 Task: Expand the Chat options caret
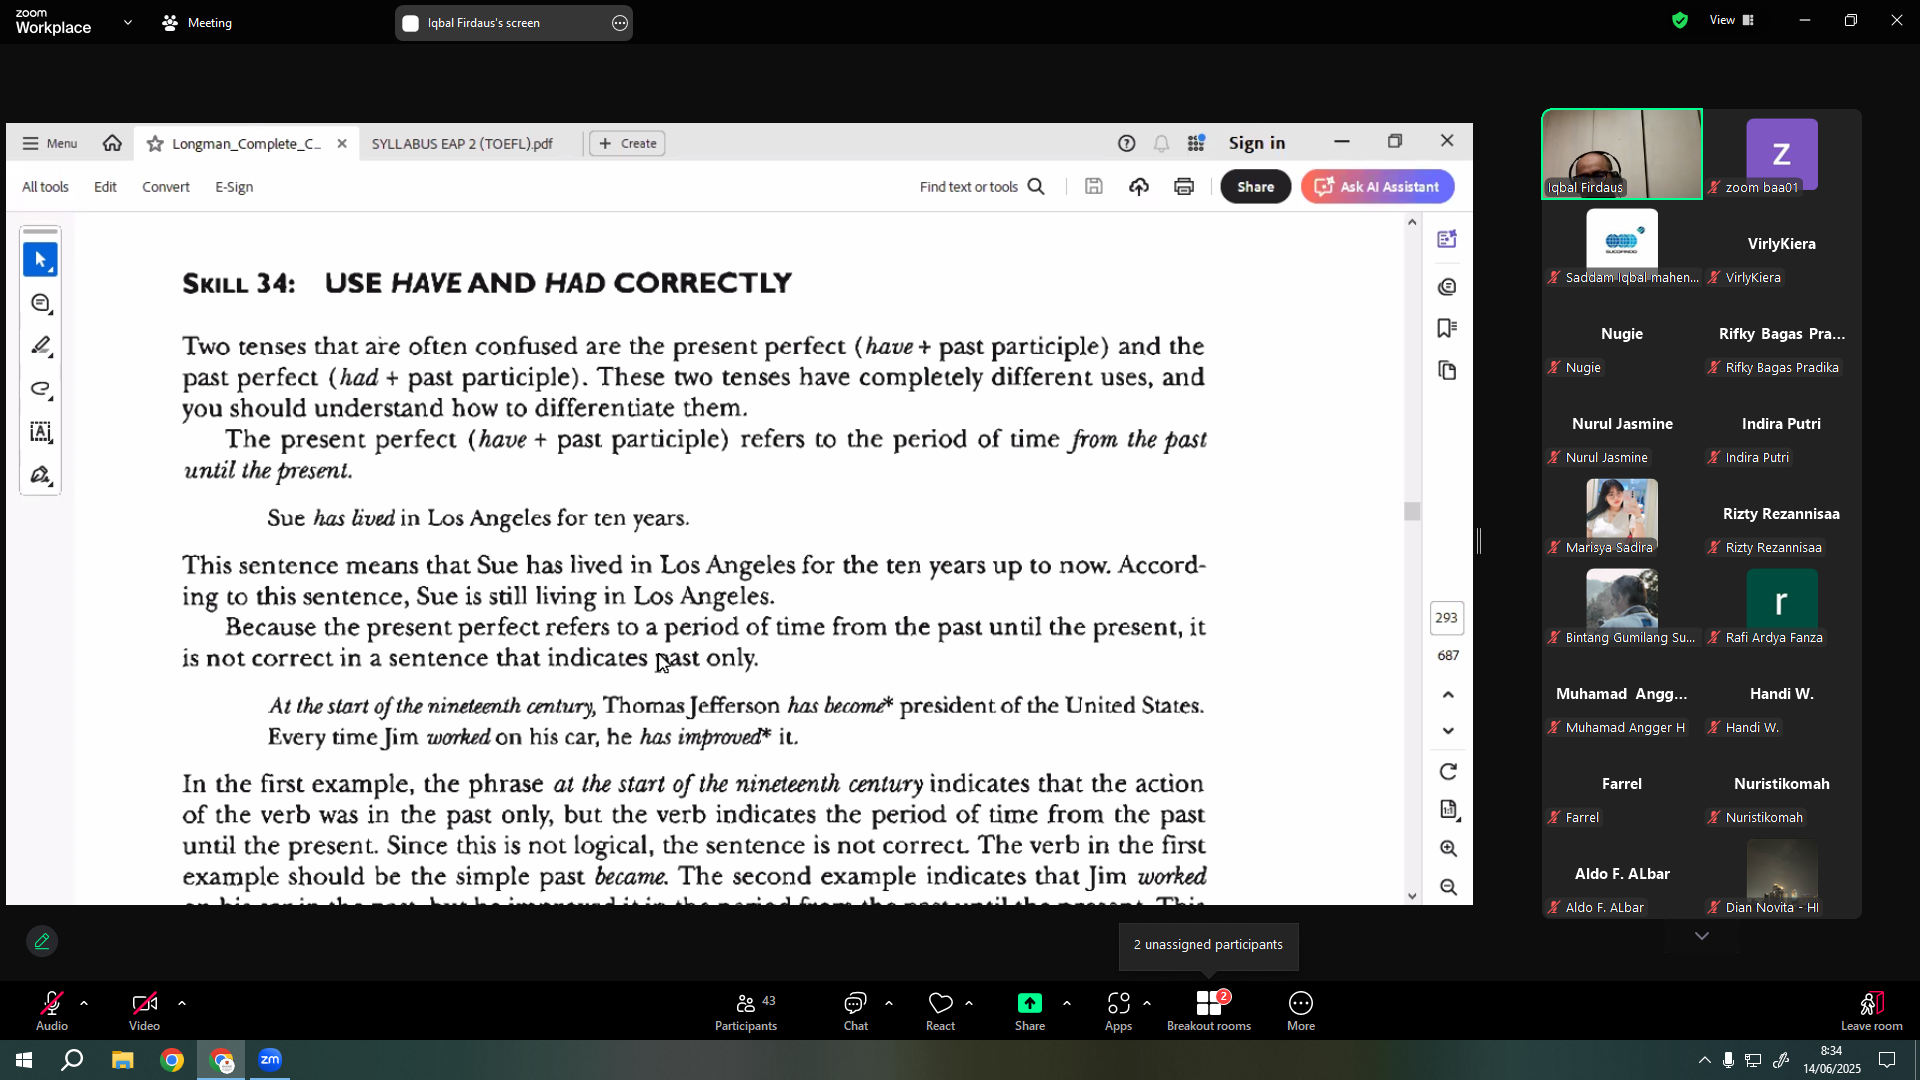[889, 1003]
